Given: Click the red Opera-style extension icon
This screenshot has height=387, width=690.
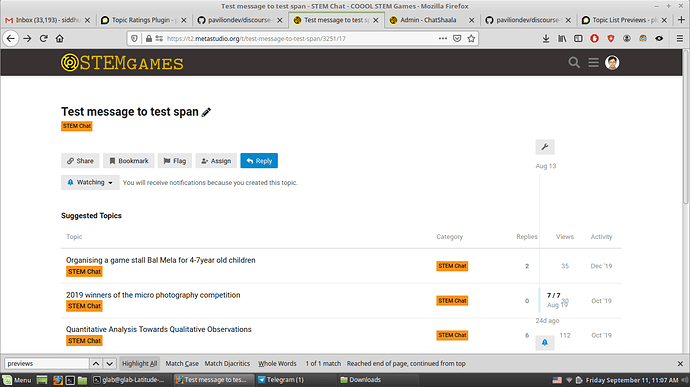Looking at the screenshot, I should [595, 39].
